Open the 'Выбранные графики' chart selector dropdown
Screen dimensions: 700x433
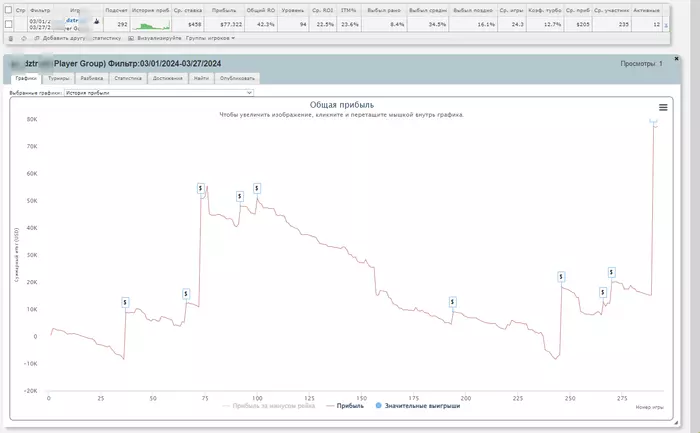pyautogui.click(x=159, y=93)
